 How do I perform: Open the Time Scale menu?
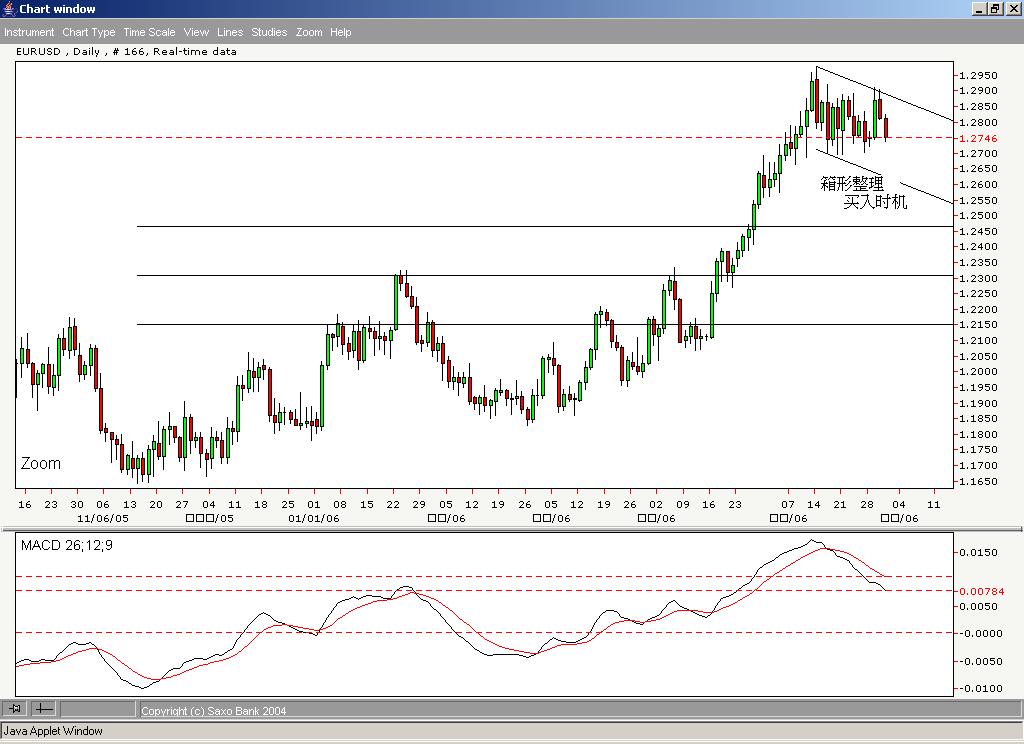pos(148,32)
